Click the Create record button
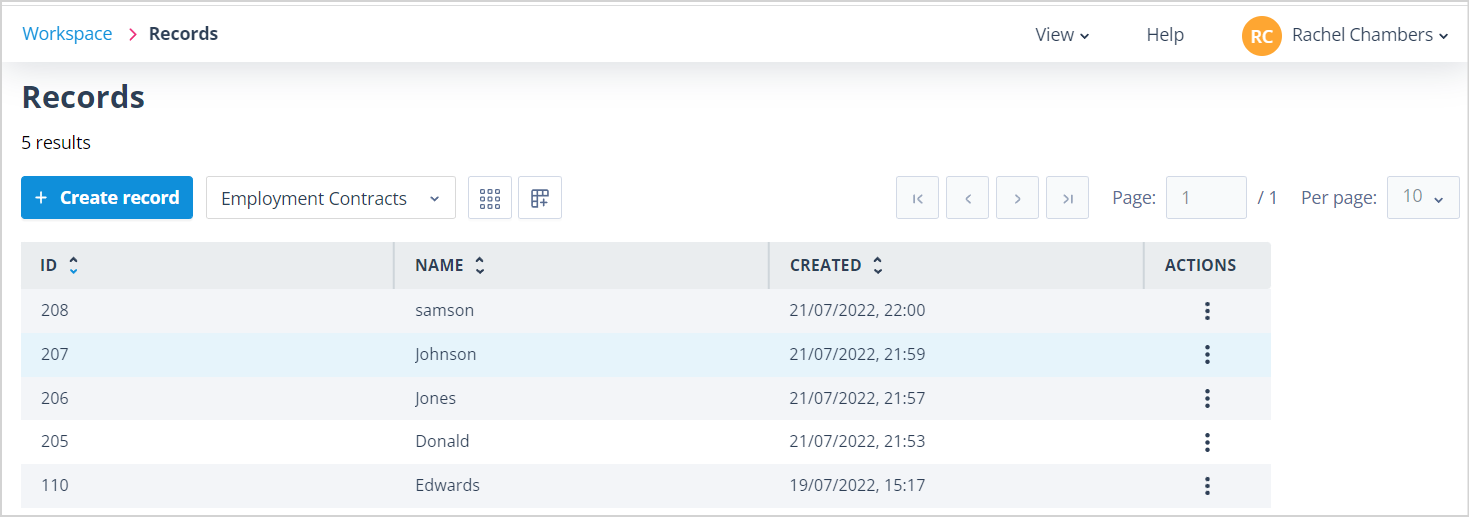The width and height of the screenshot is (1469, 517). pos(107,198)
